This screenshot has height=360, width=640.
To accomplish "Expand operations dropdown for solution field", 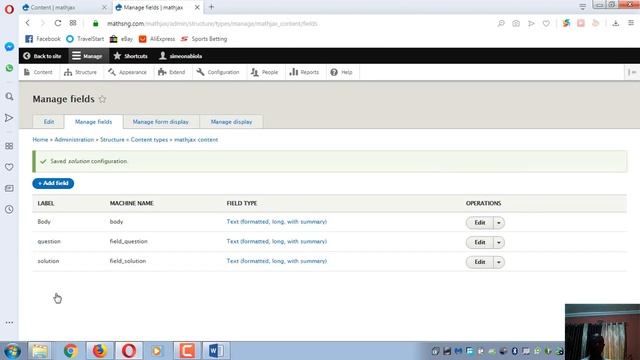I will [499, 262].
